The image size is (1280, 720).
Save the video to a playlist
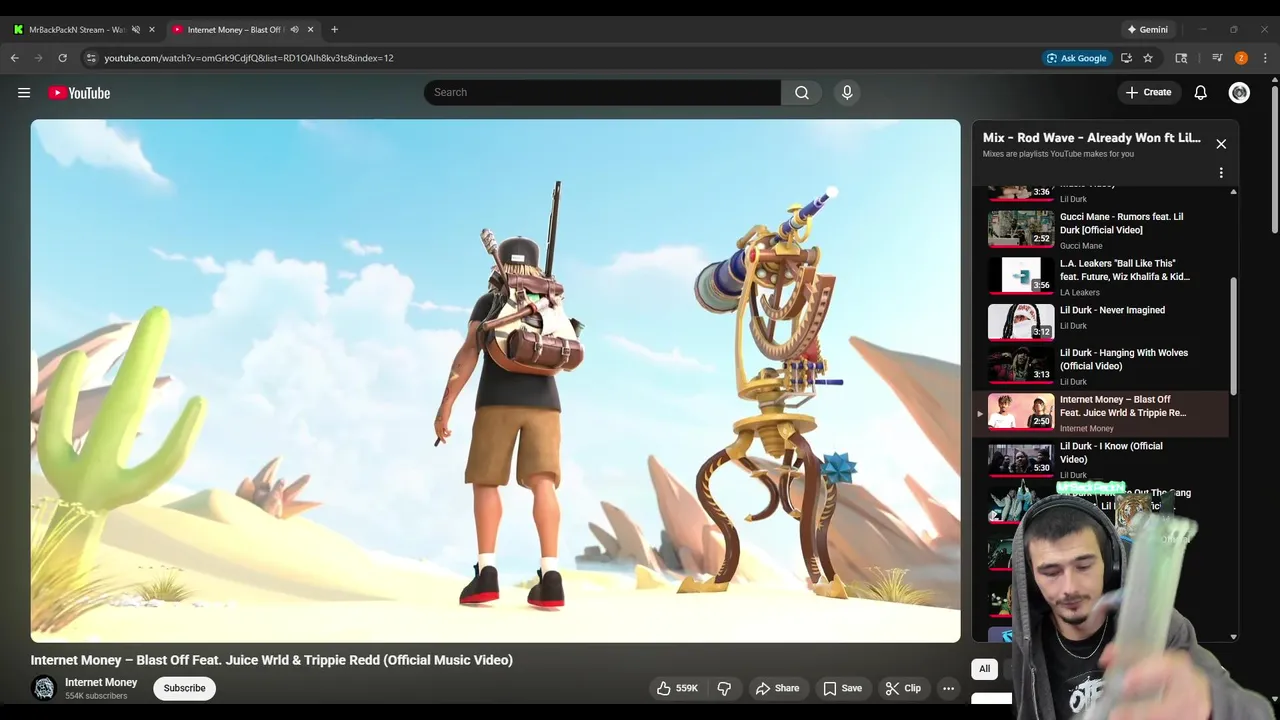coord(842,688)
